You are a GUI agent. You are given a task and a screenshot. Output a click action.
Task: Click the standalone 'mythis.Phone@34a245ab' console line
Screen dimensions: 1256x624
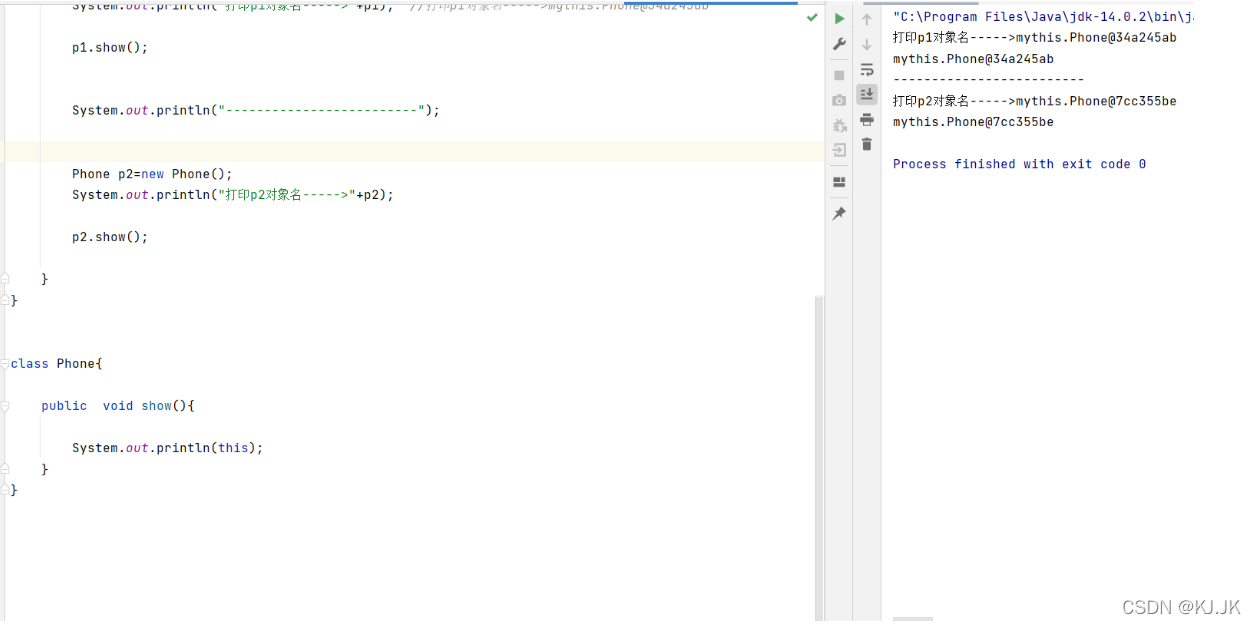(973, 59)
